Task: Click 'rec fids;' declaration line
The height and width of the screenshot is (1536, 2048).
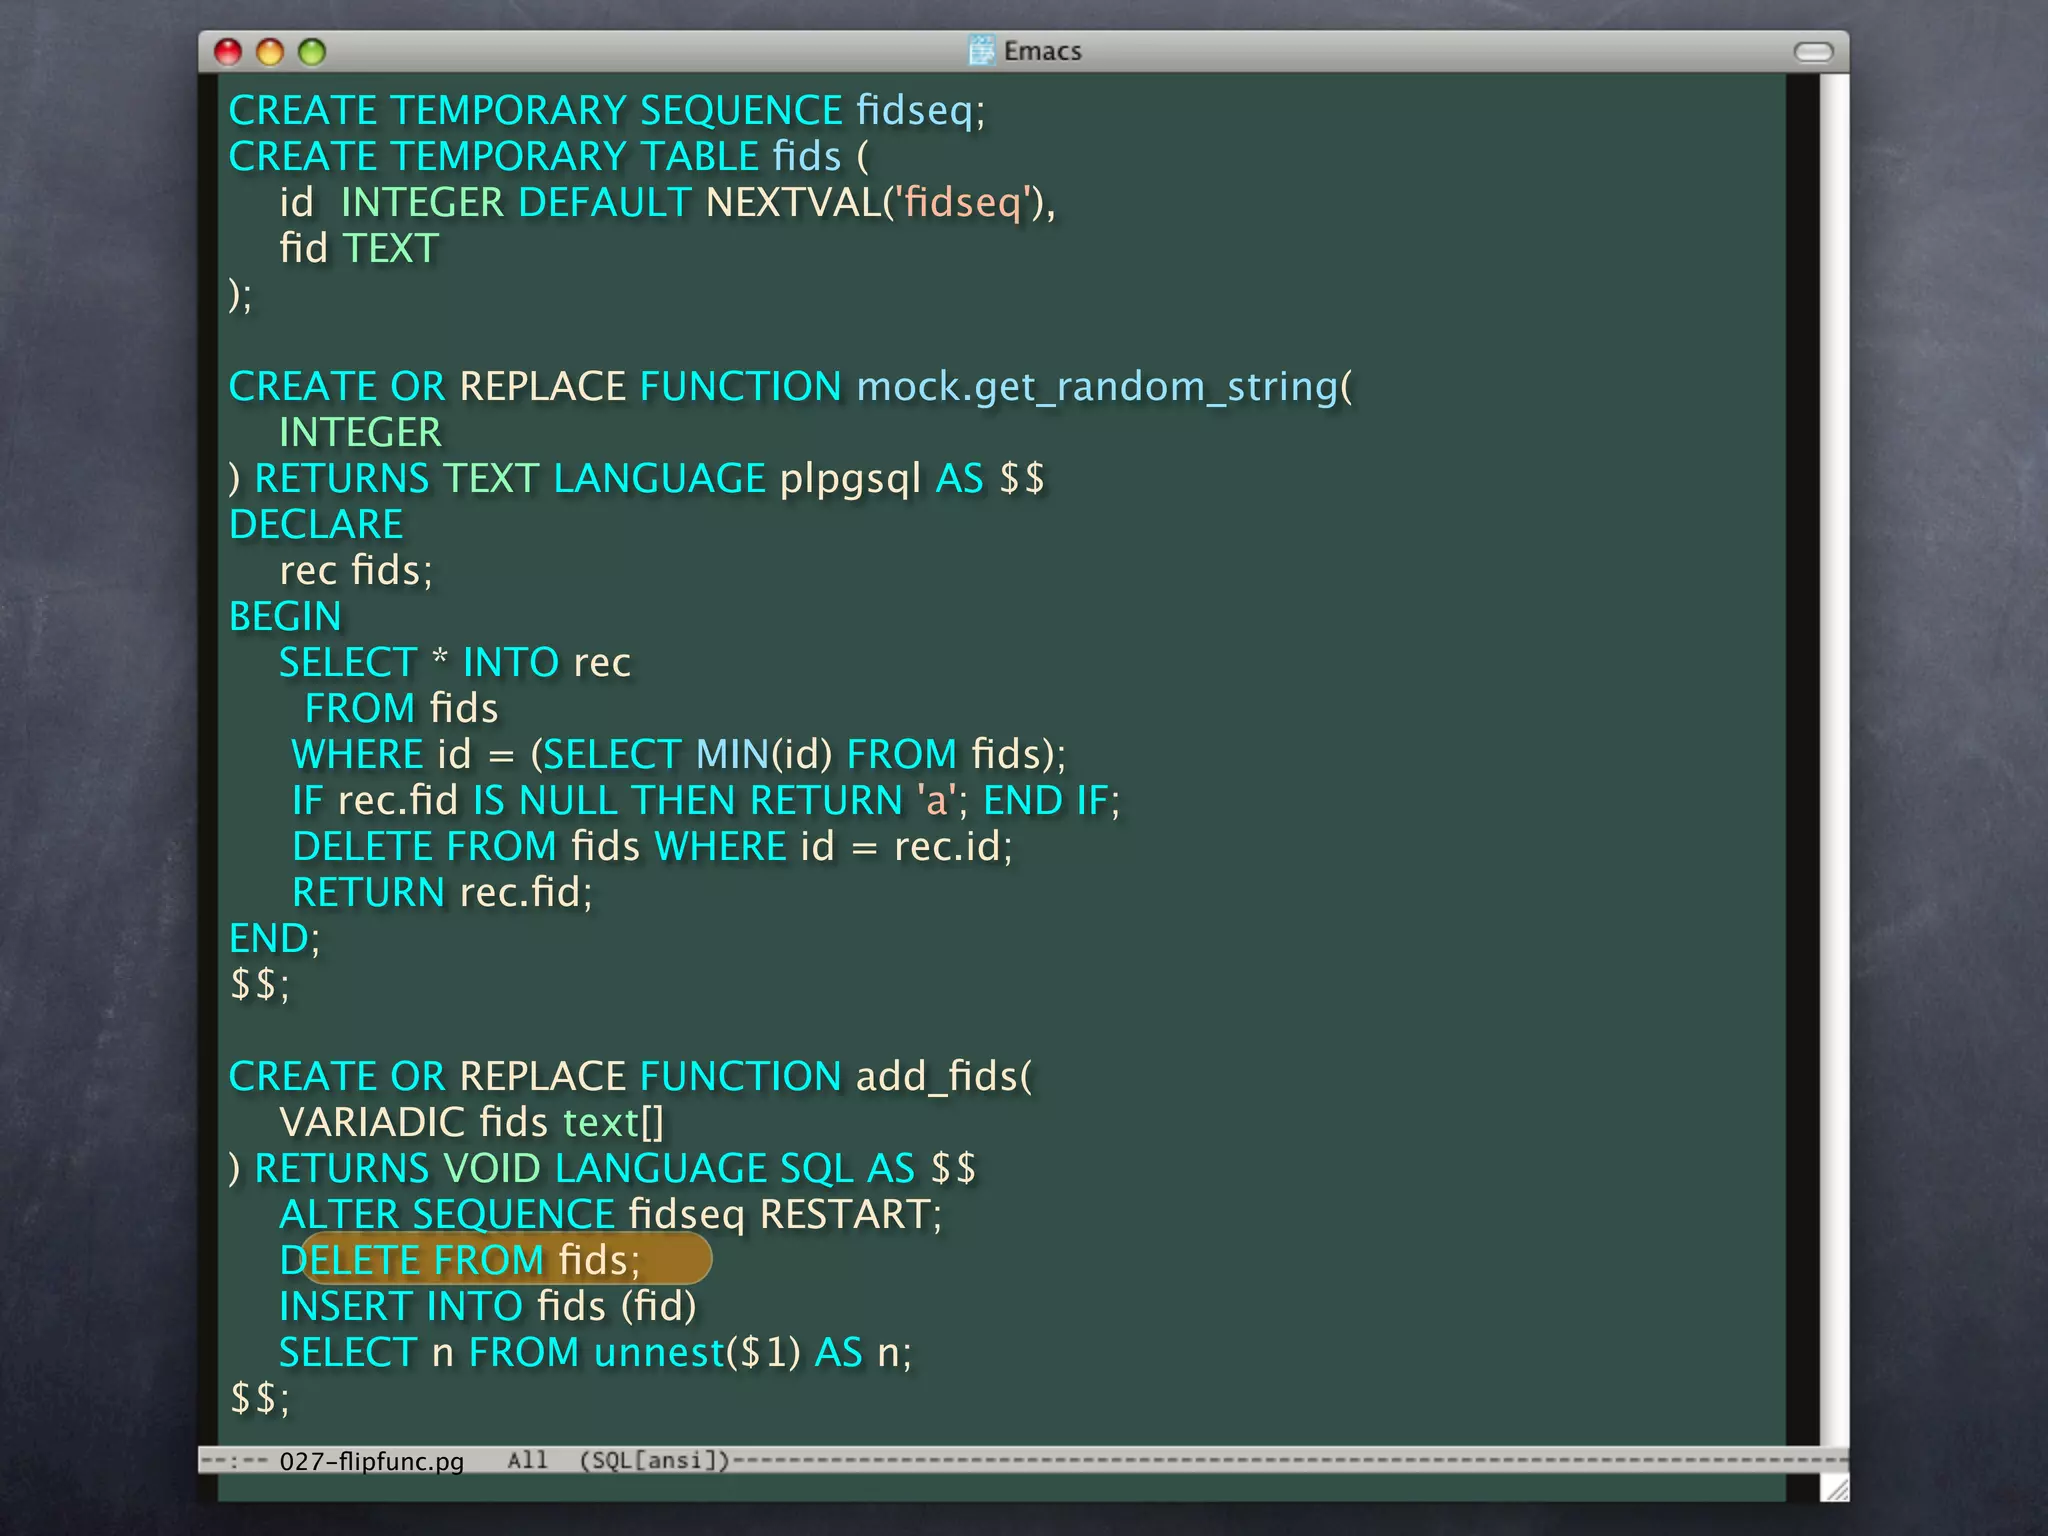Action: 356,570
